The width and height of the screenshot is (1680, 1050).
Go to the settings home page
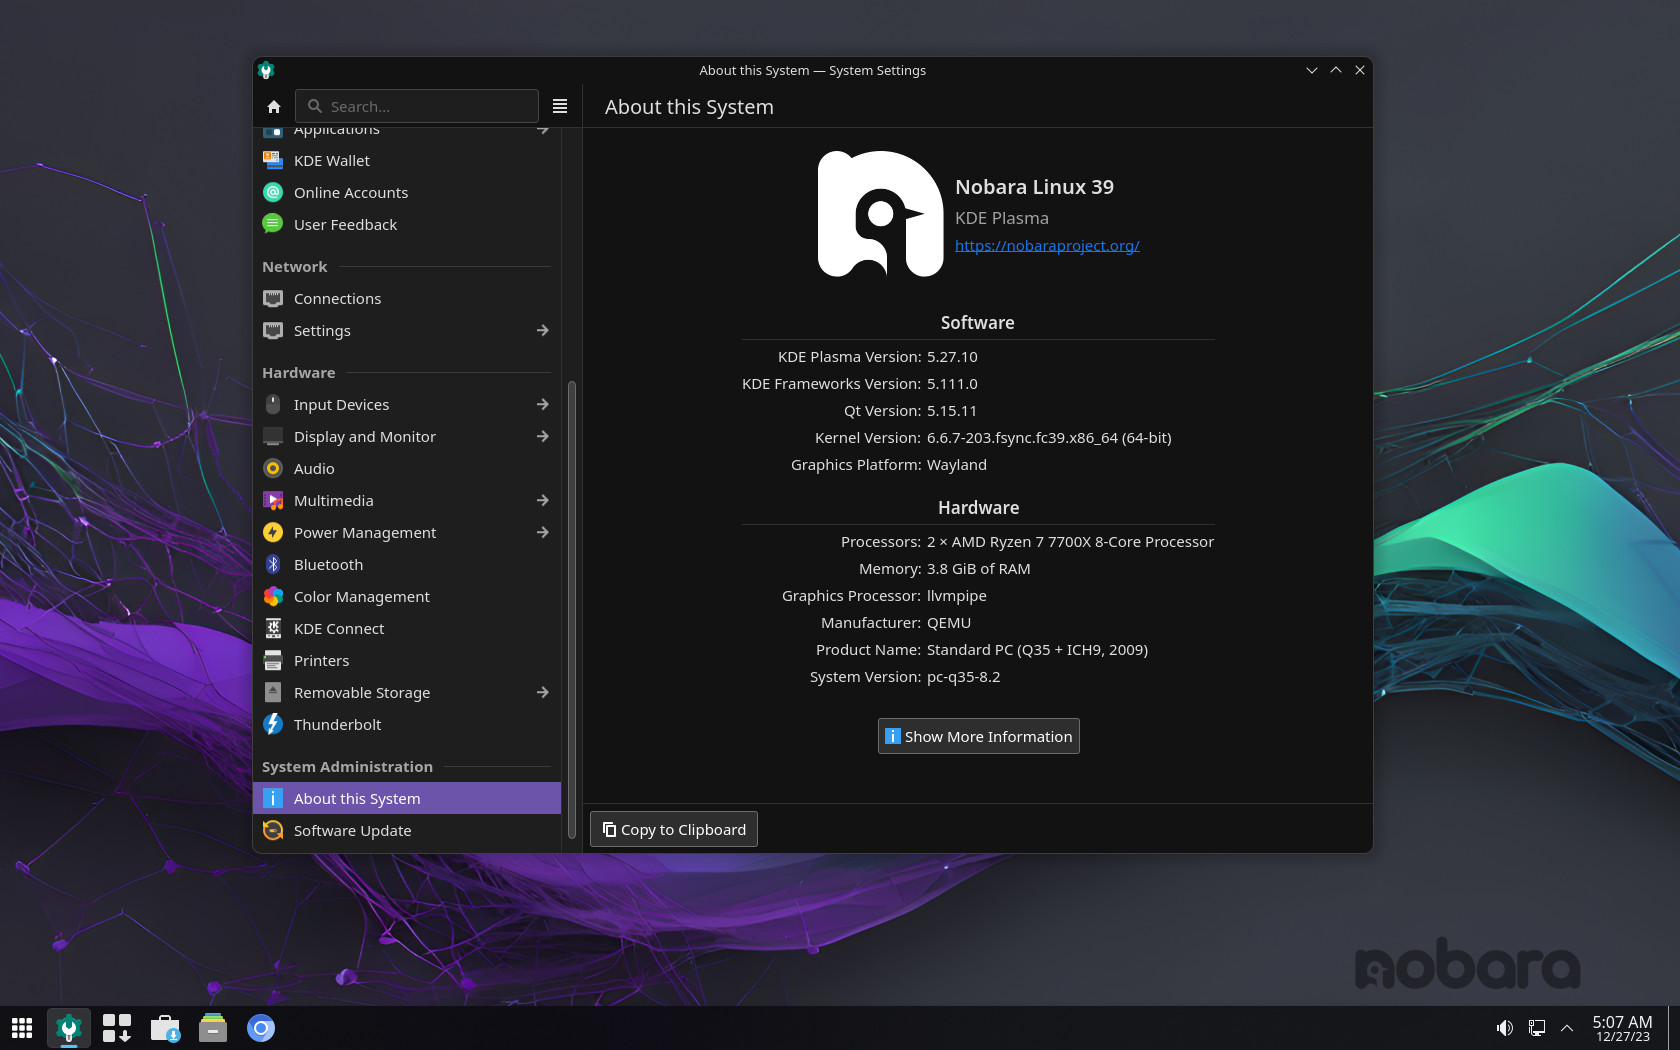pos(274,107)
